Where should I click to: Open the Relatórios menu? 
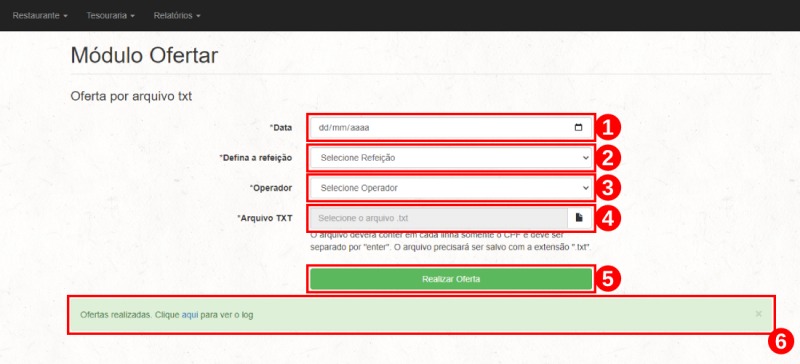(177, 15)
